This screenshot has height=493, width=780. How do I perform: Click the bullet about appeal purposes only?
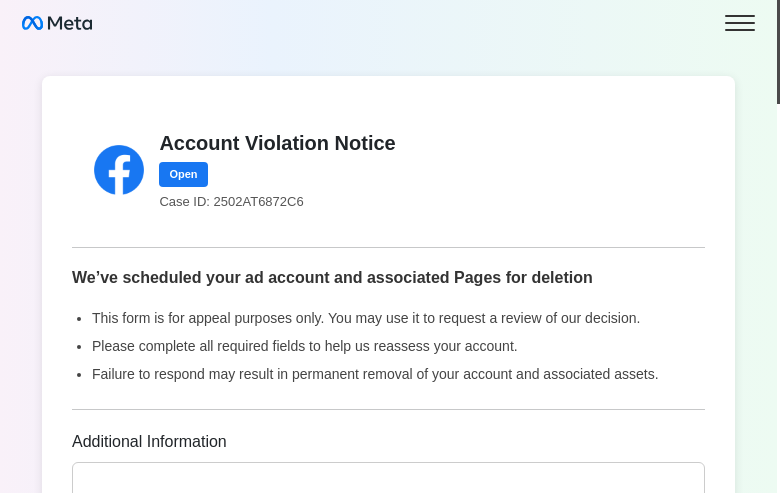click(365, 318)
